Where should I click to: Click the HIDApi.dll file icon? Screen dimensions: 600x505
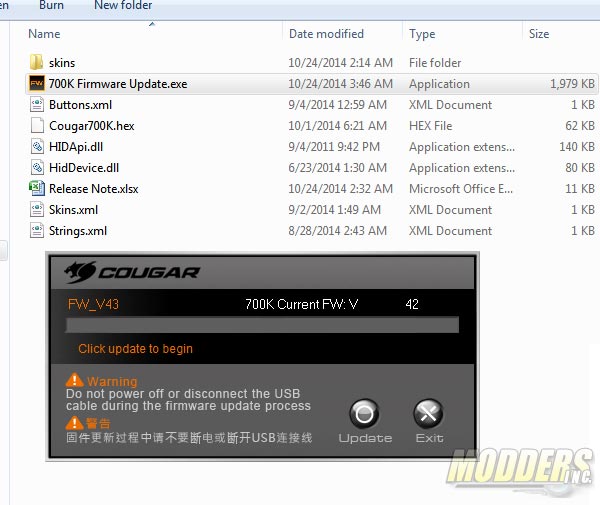pyautogui.click(x=36, y=147)
